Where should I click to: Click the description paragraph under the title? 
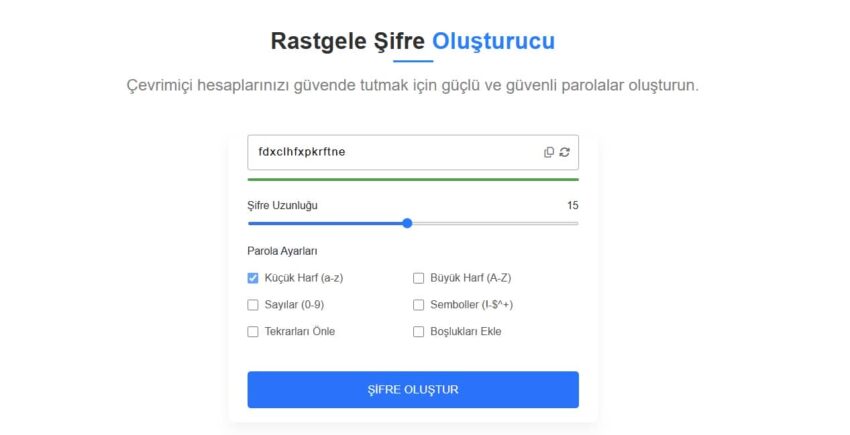tap(412, 85)
